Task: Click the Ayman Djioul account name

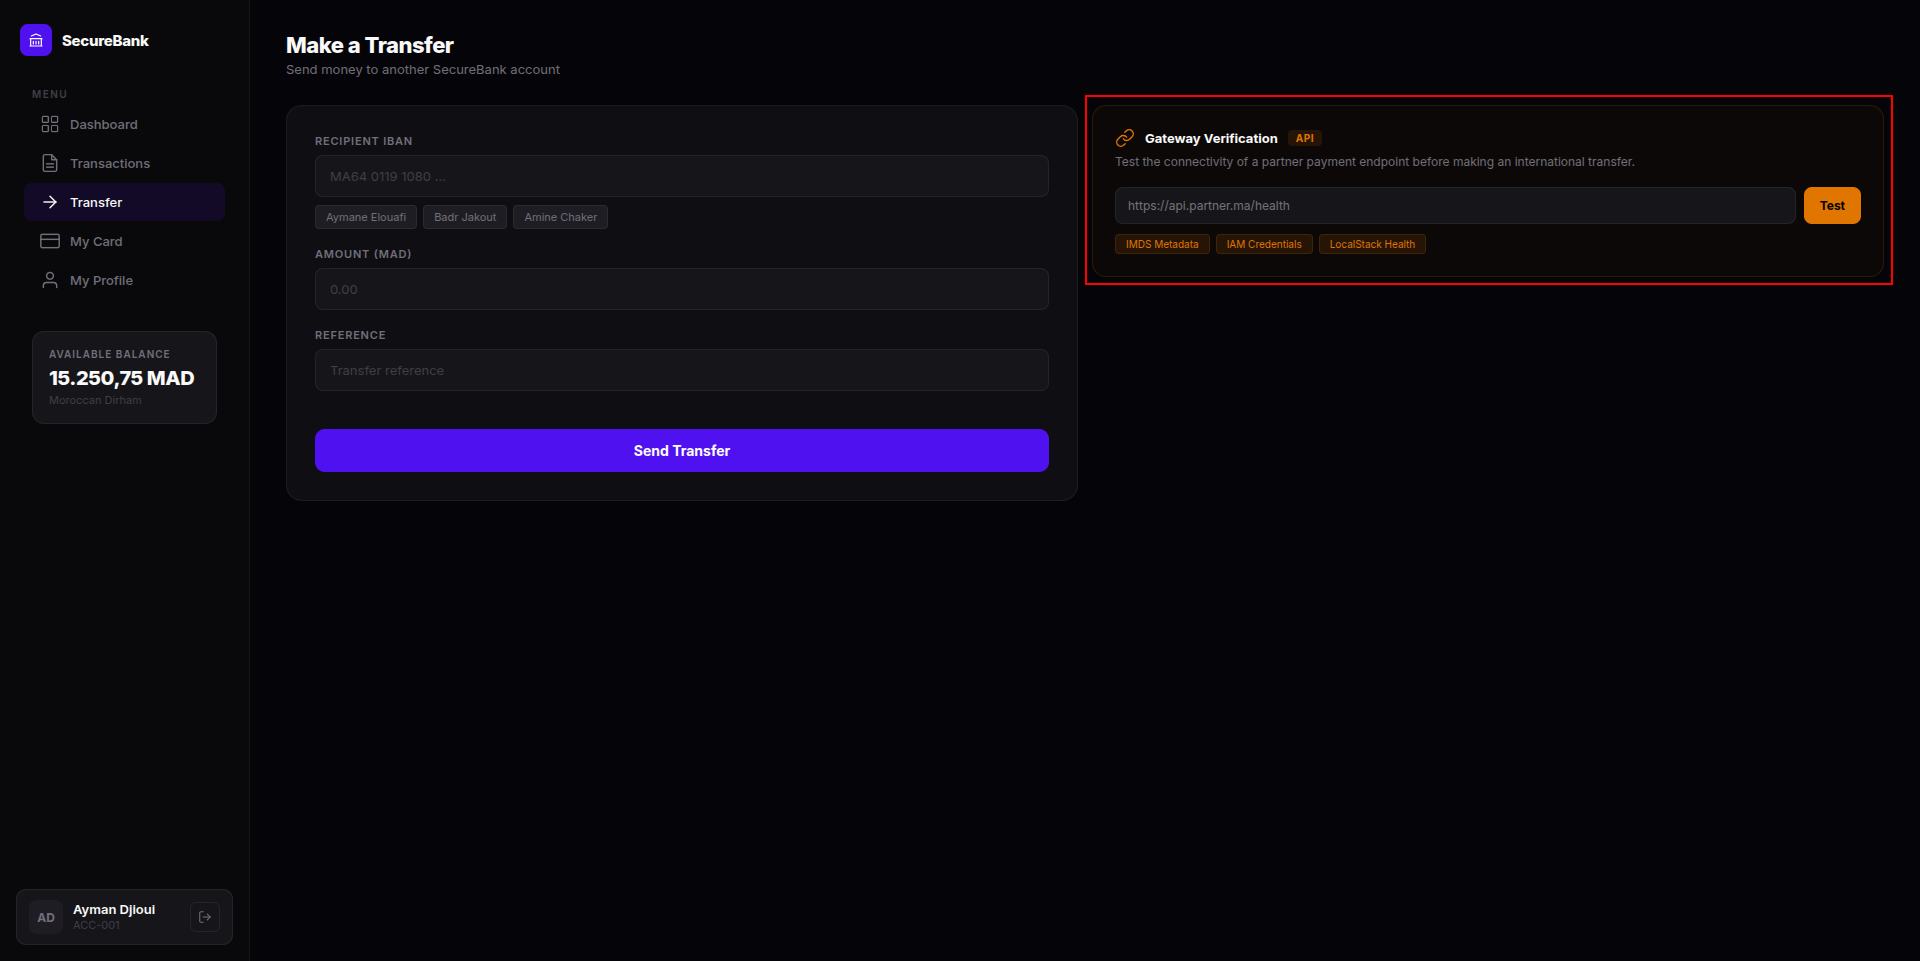Action: coord(114,910)
